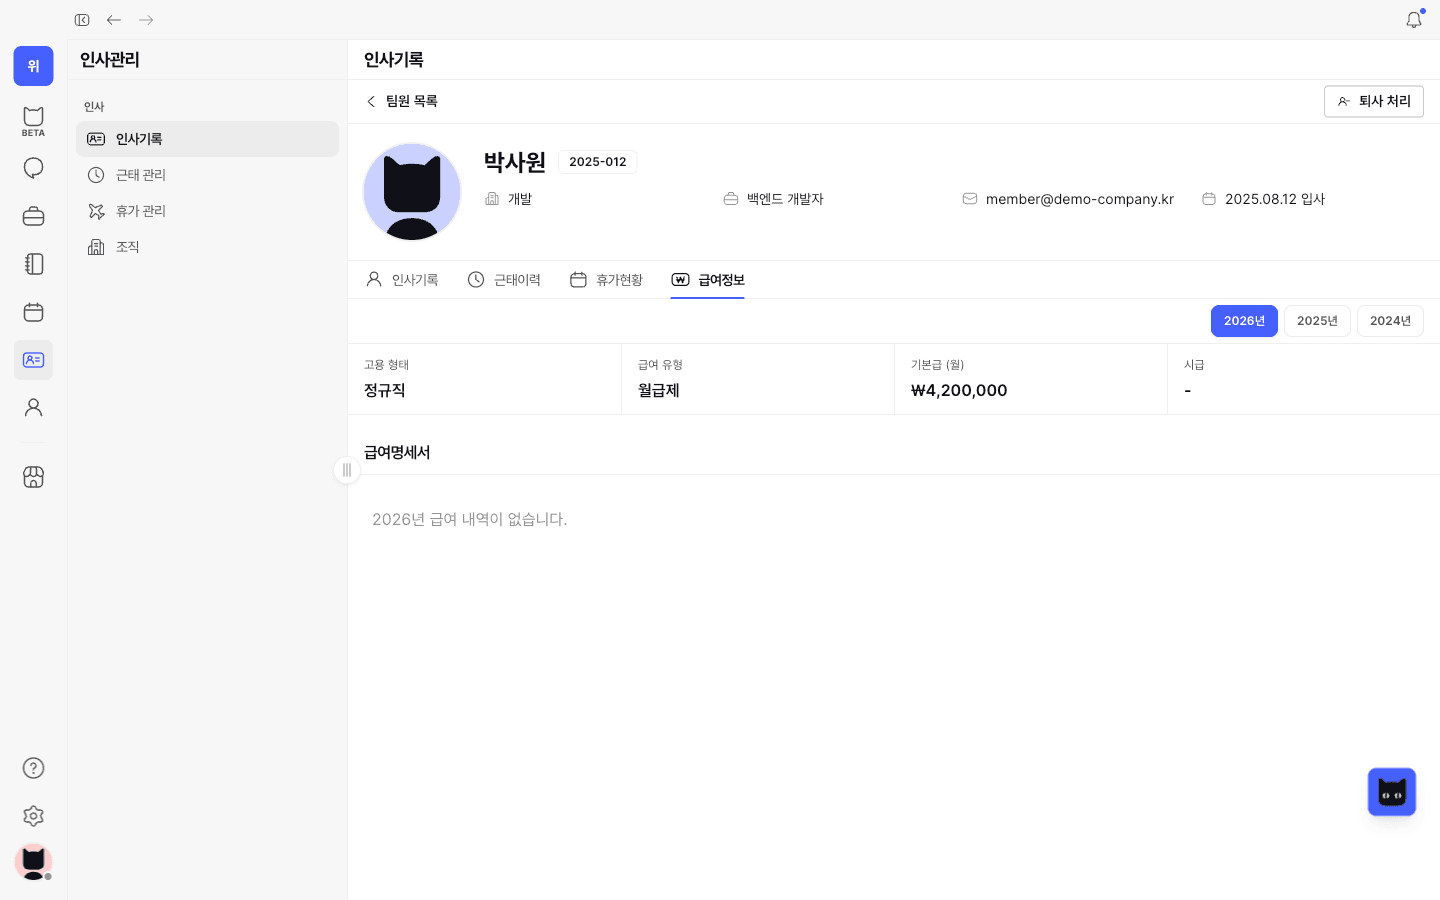Click the 월급제 pay type value
This screenshot has width=1440, height=900.
coord(659,390)
